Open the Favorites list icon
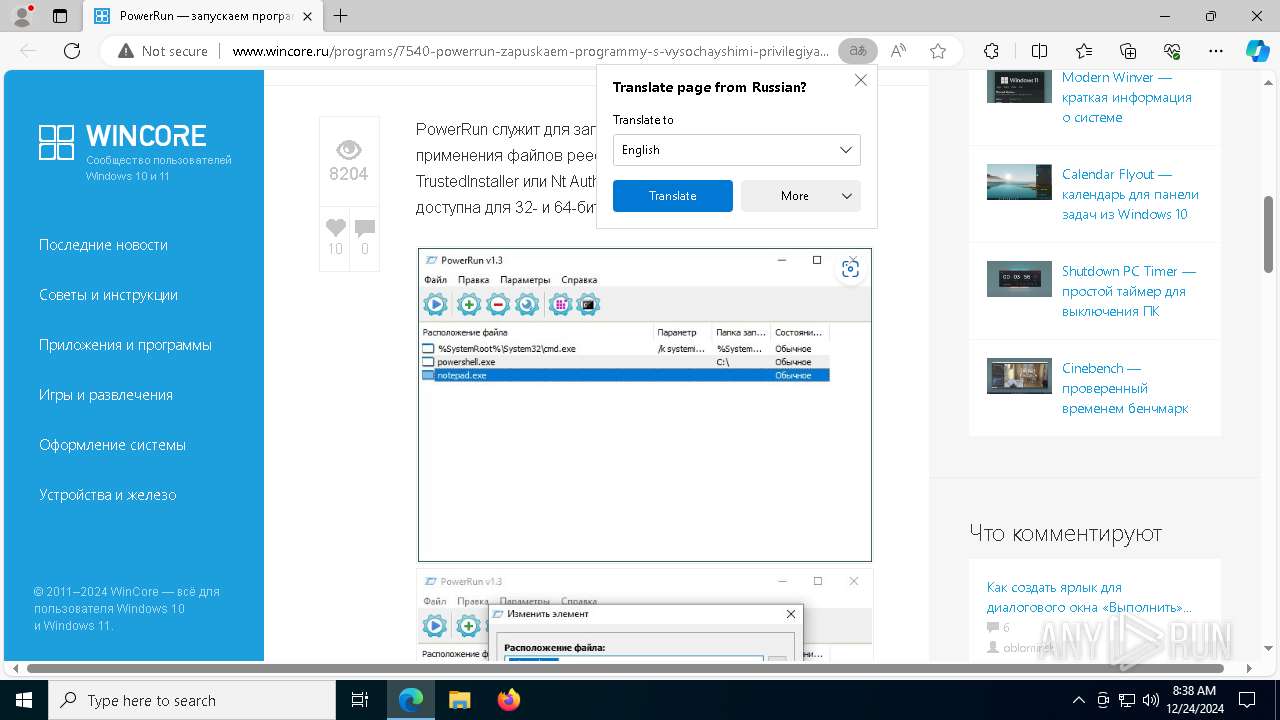The height and width of the screenshot is (720, 1280). (1084, 51)
